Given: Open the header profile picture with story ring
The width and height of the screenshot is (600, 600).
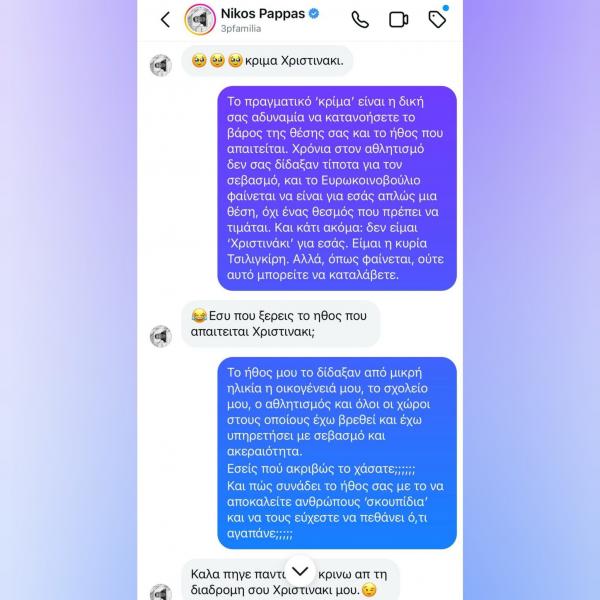Looking at the screenshot, I should click(x=200, y=20).
